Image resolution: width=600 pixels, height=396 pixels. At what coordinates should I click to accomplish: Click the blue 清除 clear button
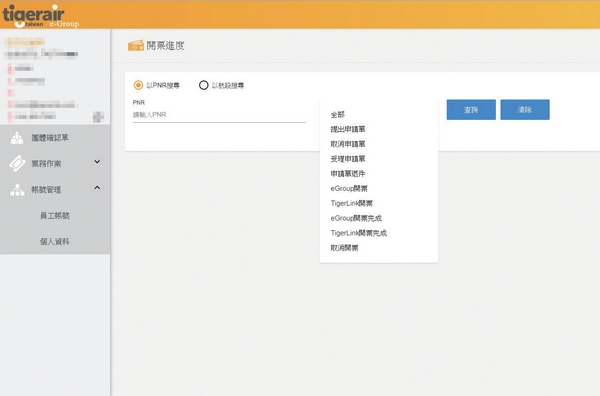pyautogui.click(x=525, y=110)
